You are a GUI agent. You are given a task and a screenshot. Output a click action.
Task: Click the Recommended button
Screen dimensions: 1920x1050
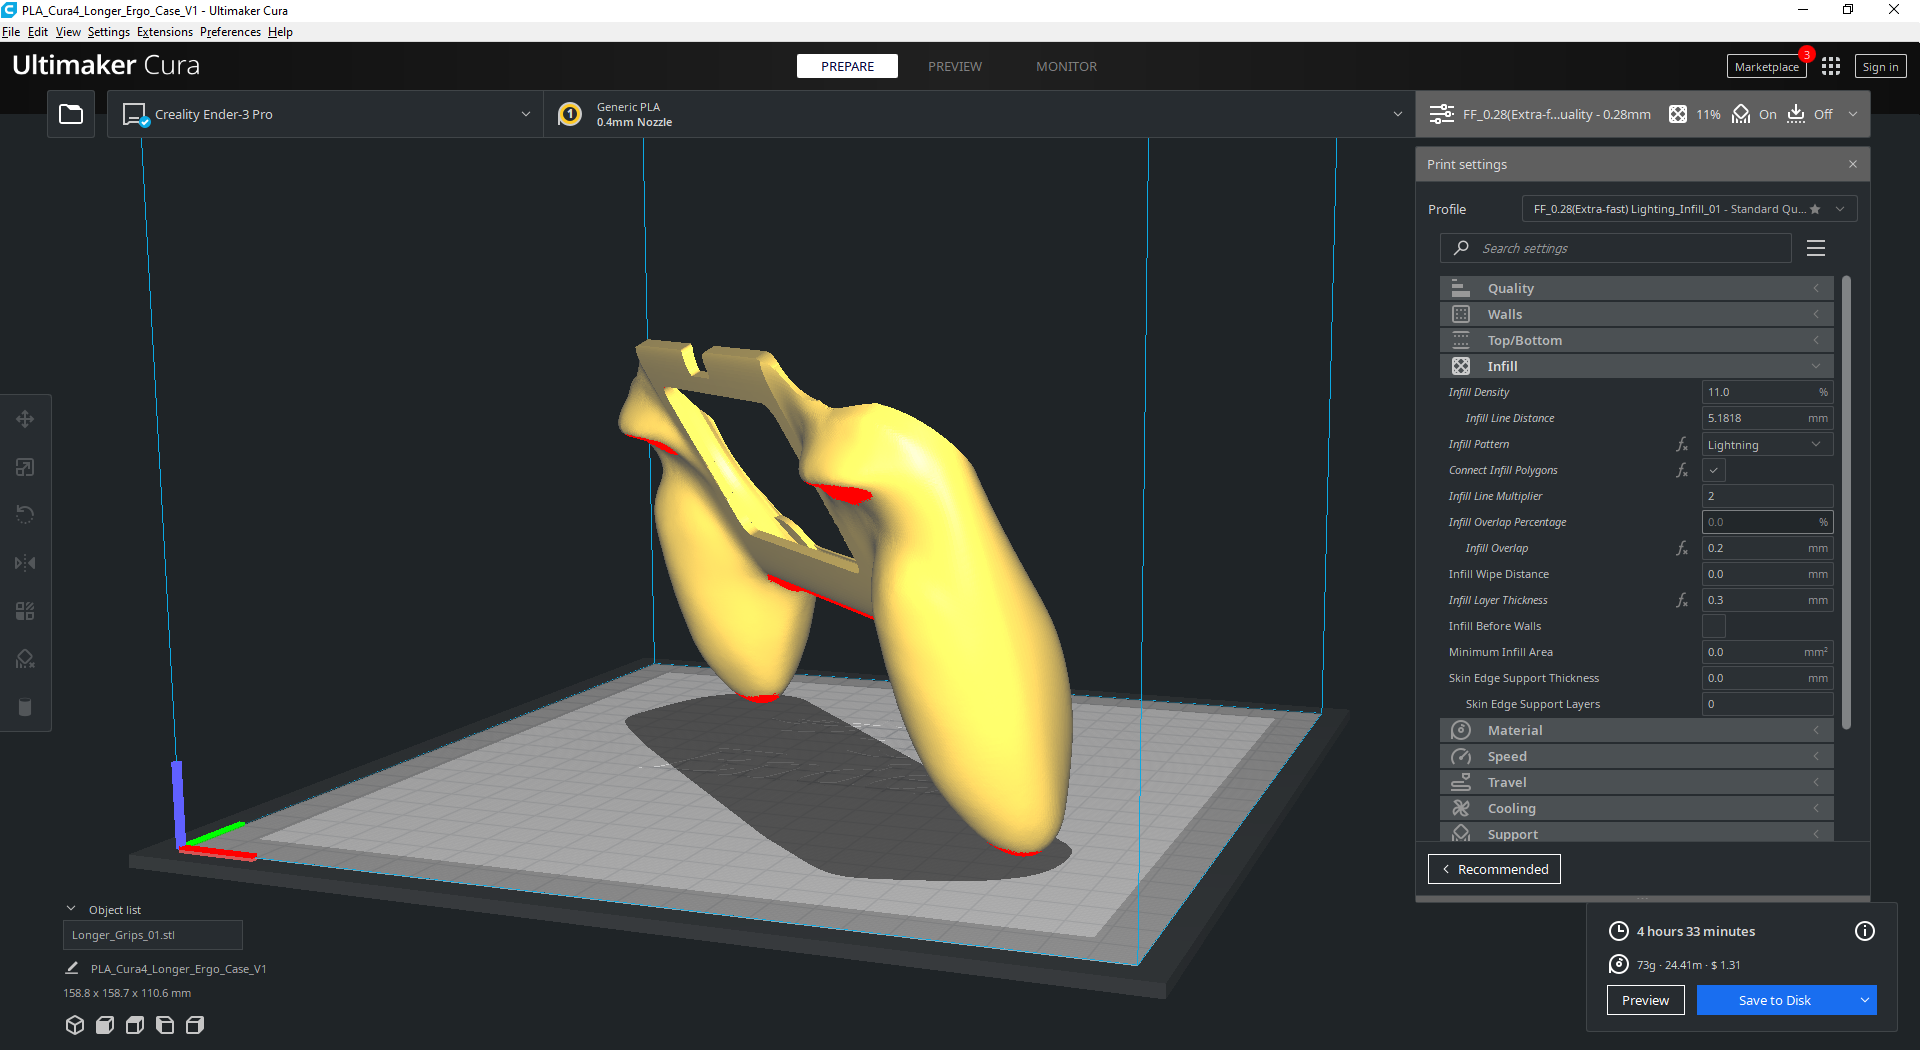pos(1494,869)
